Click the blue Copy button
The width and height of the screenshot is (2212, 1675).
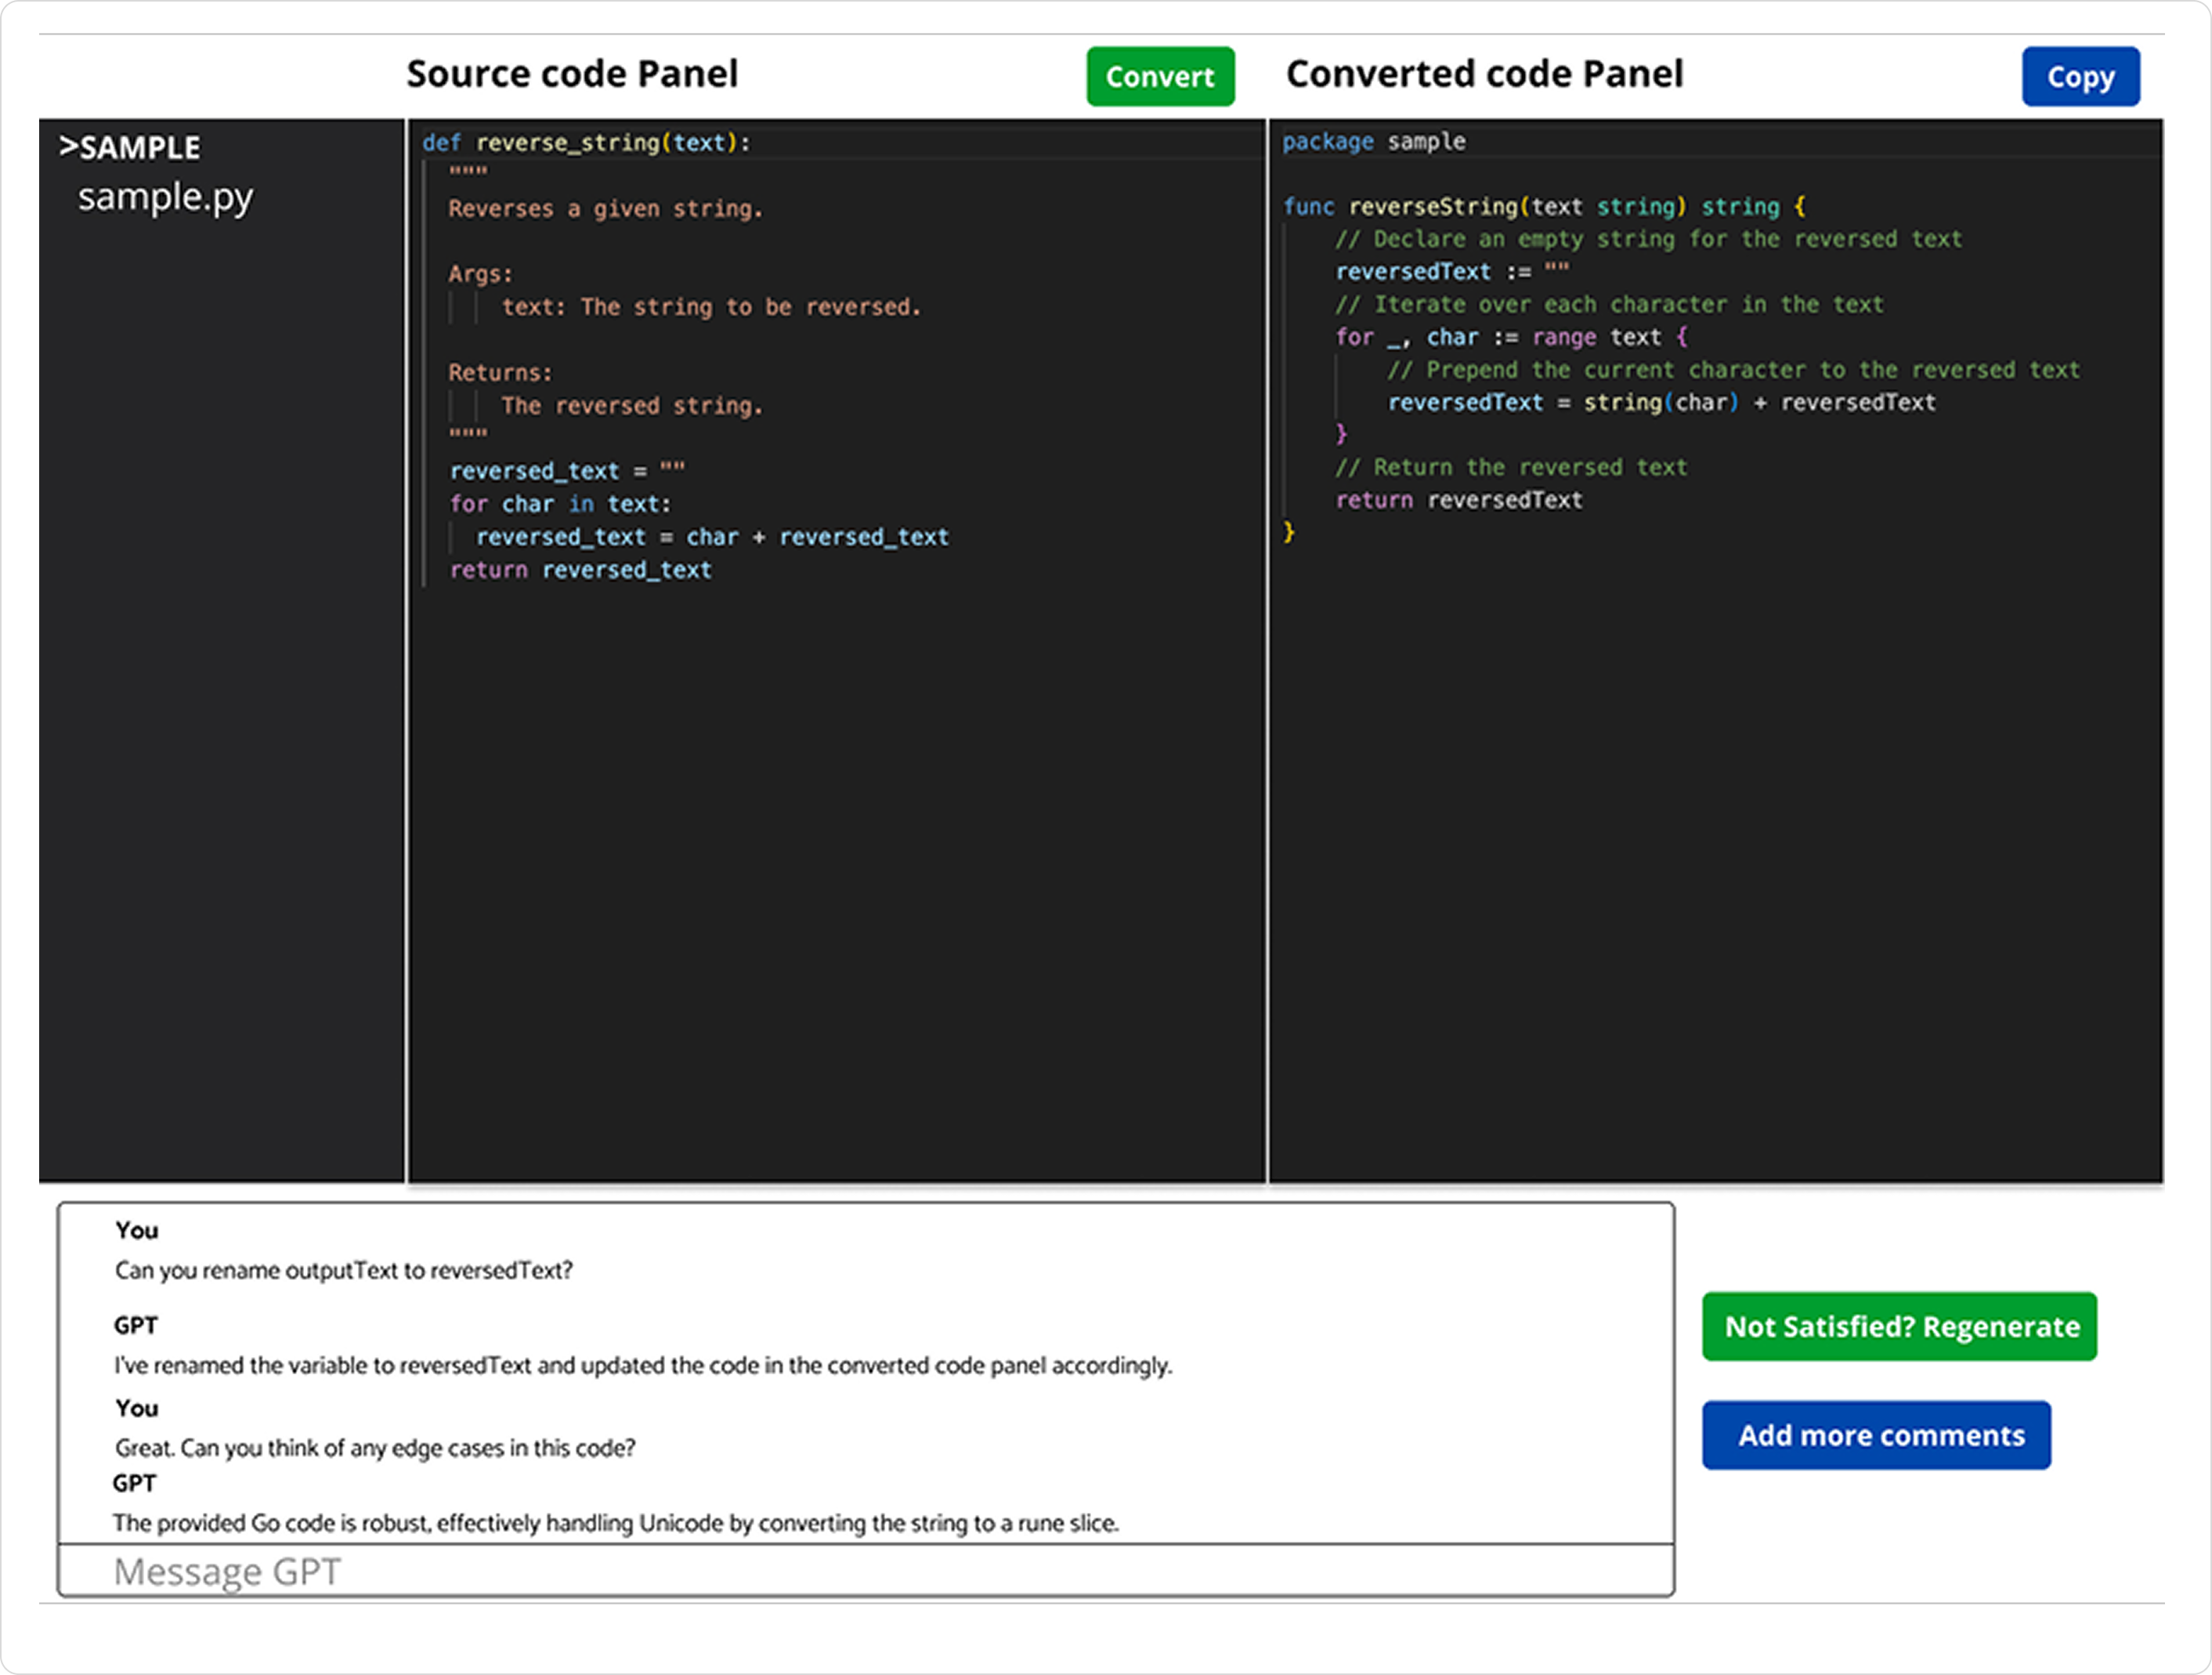2079,77
